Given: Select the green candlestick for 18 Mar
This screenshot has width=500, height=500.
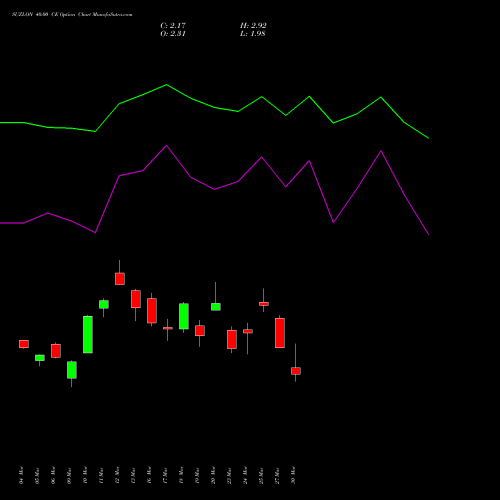Looking at the screenshot, I should (x=184, y=316).
